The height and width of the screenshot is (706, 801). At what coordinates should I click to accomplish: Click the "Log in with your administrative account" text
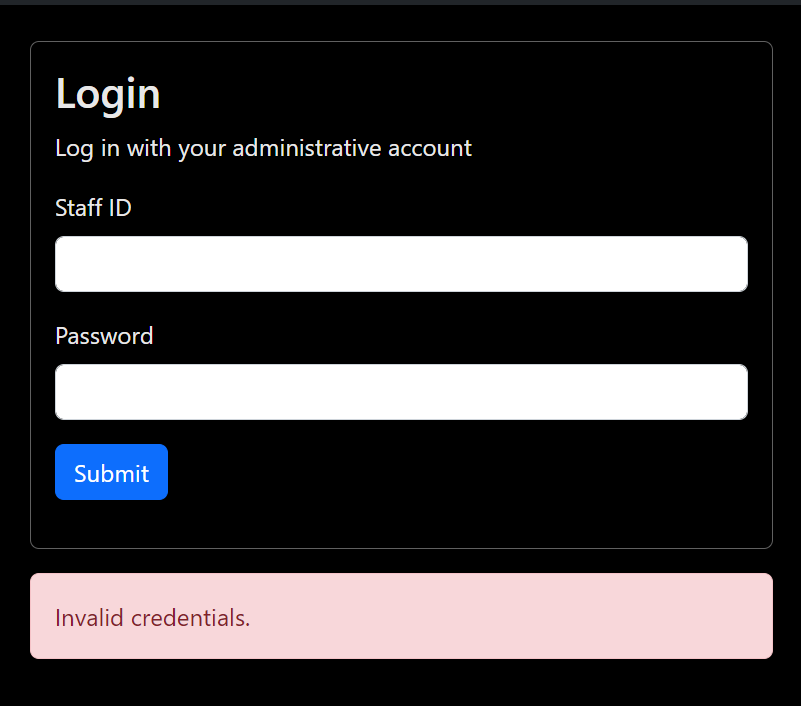pyautogui.click(x=263, y=149)
